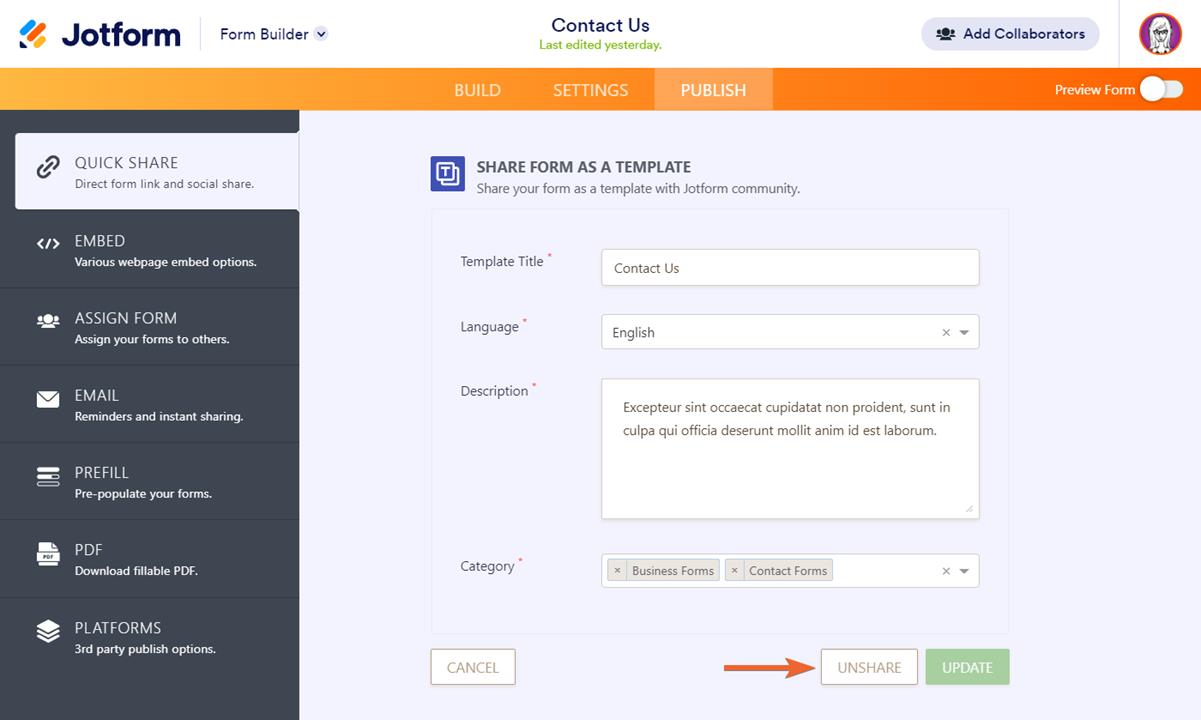
Task: Click the Assign Form people icon
Action: click(48, 321)
